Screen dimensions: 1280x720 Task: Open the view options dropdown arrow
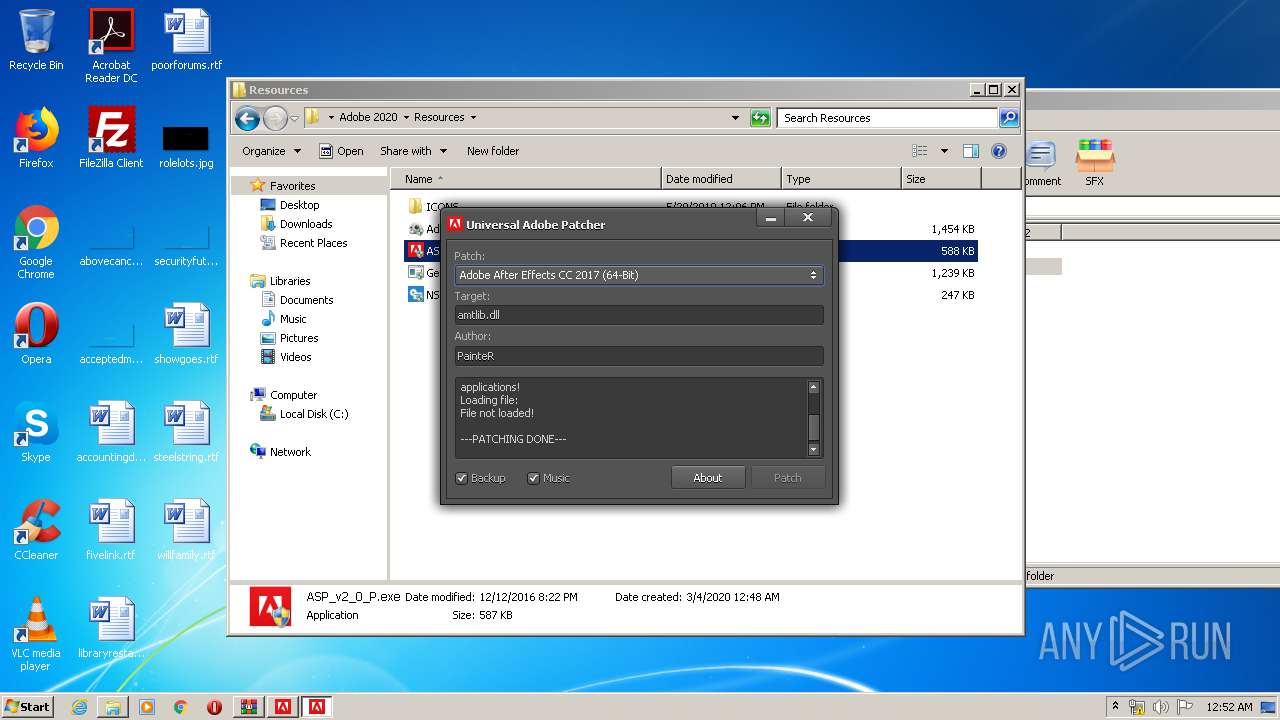(944, 151)
